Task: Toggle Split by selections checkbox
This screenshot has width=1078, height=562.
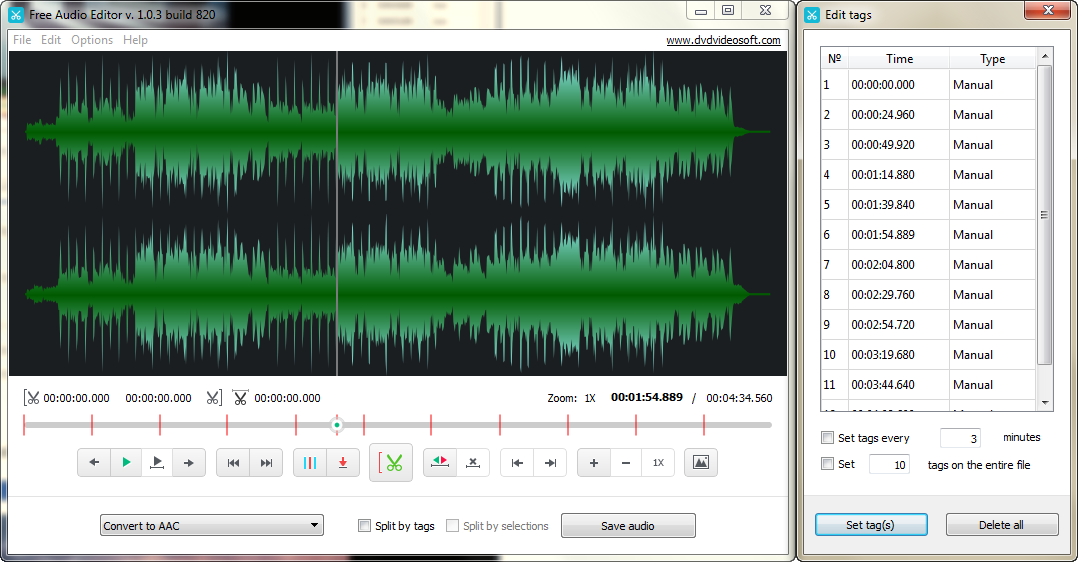Action: pyautogui.click(x=452, y=526)
